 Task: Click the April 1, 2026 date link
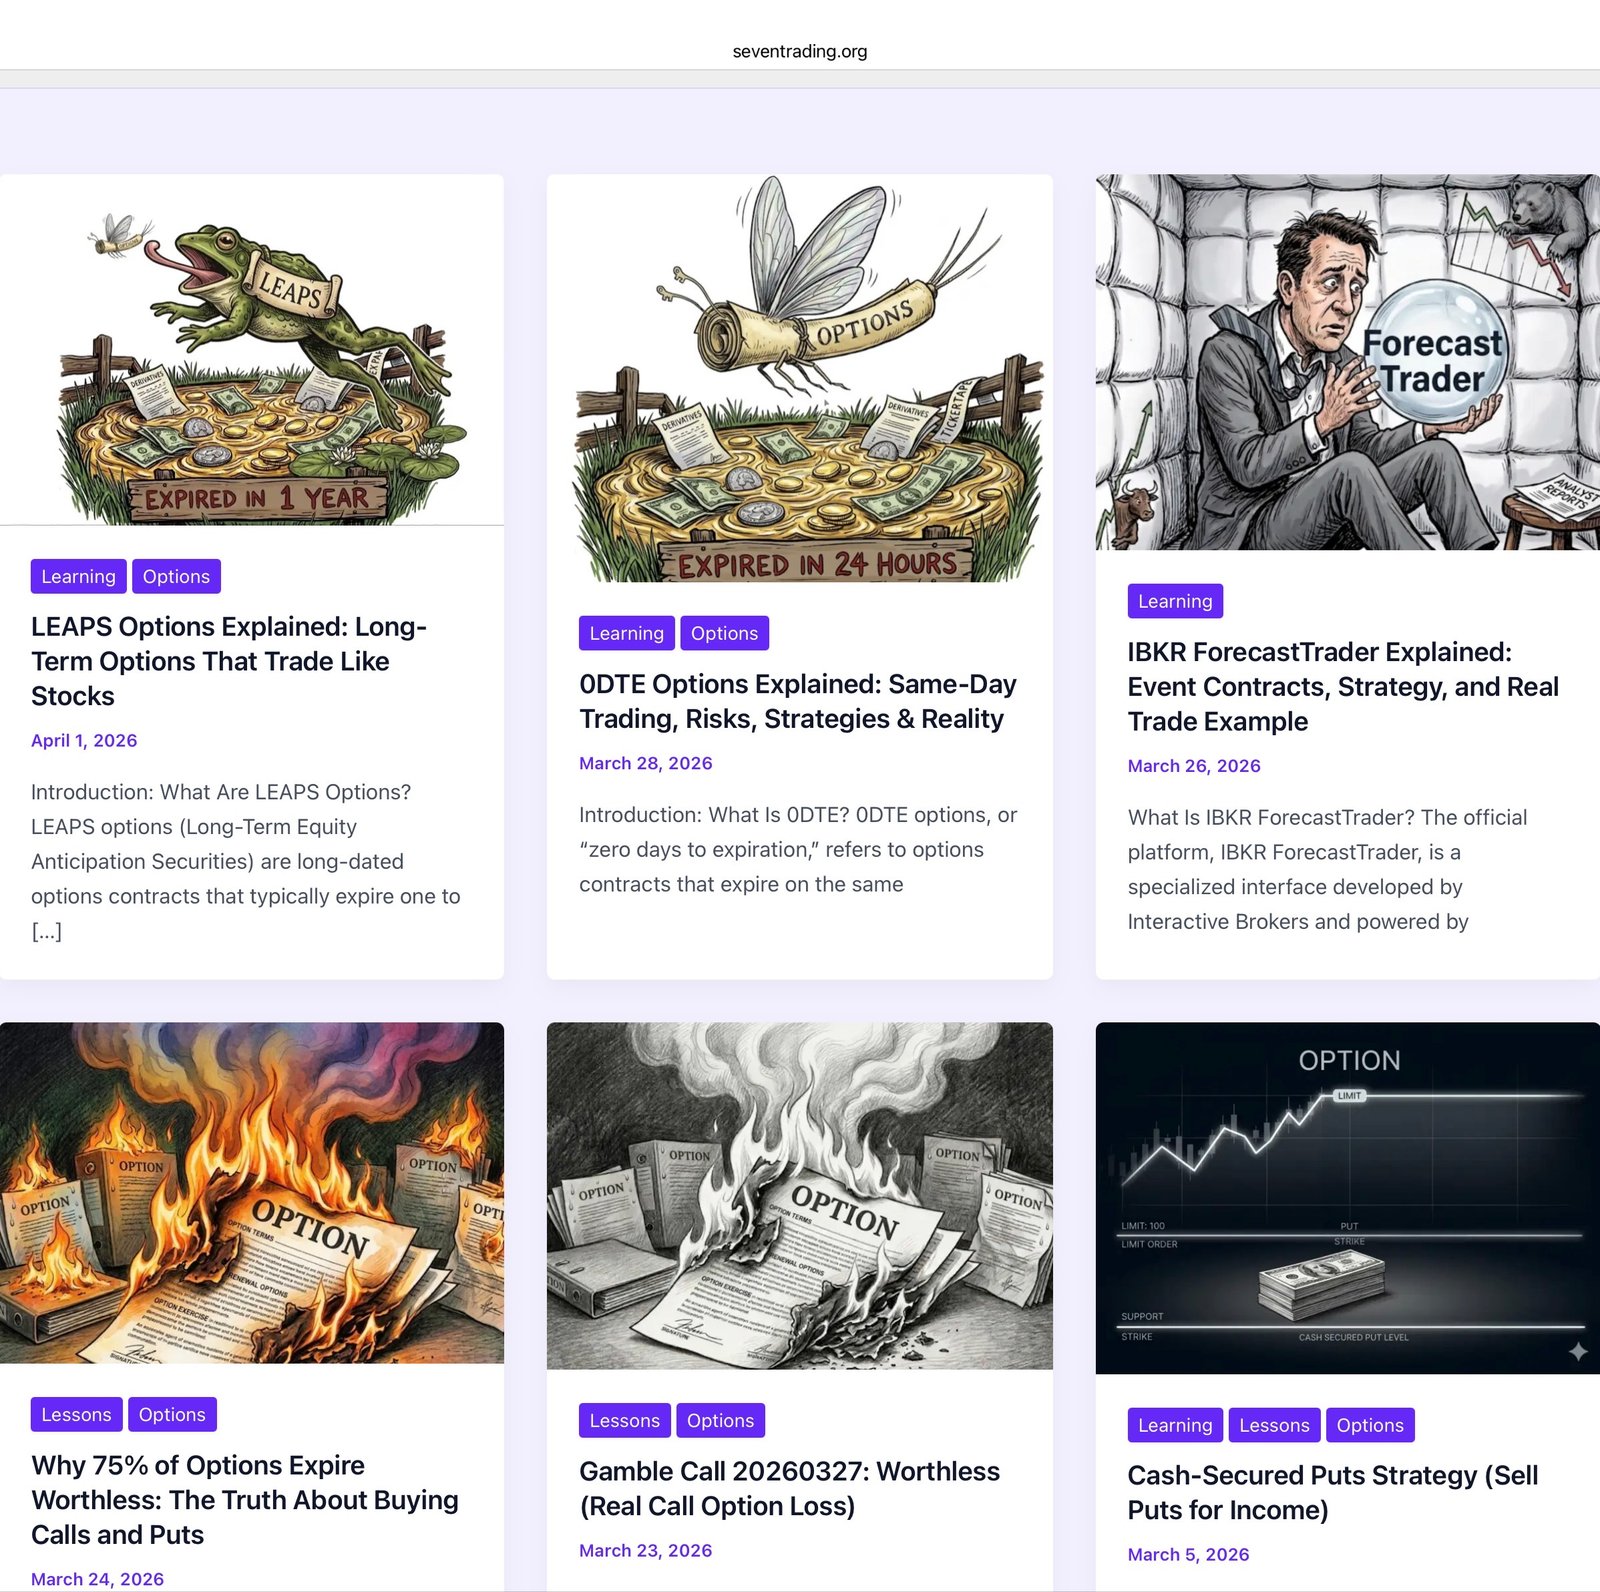click(x=84, y=741)
